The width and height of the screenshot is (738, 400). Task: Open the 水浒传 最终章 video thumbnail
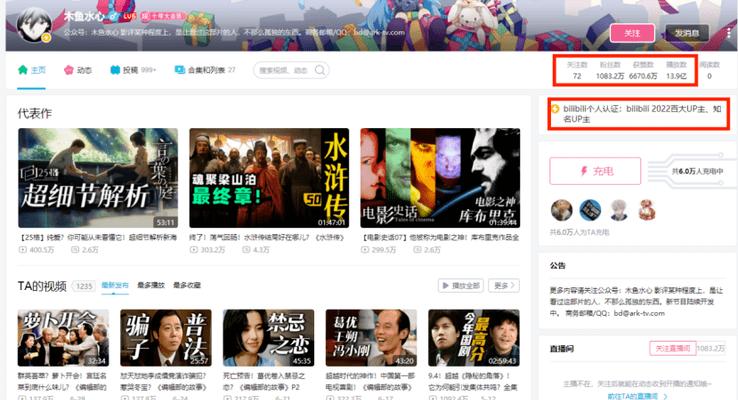[269, 178]
